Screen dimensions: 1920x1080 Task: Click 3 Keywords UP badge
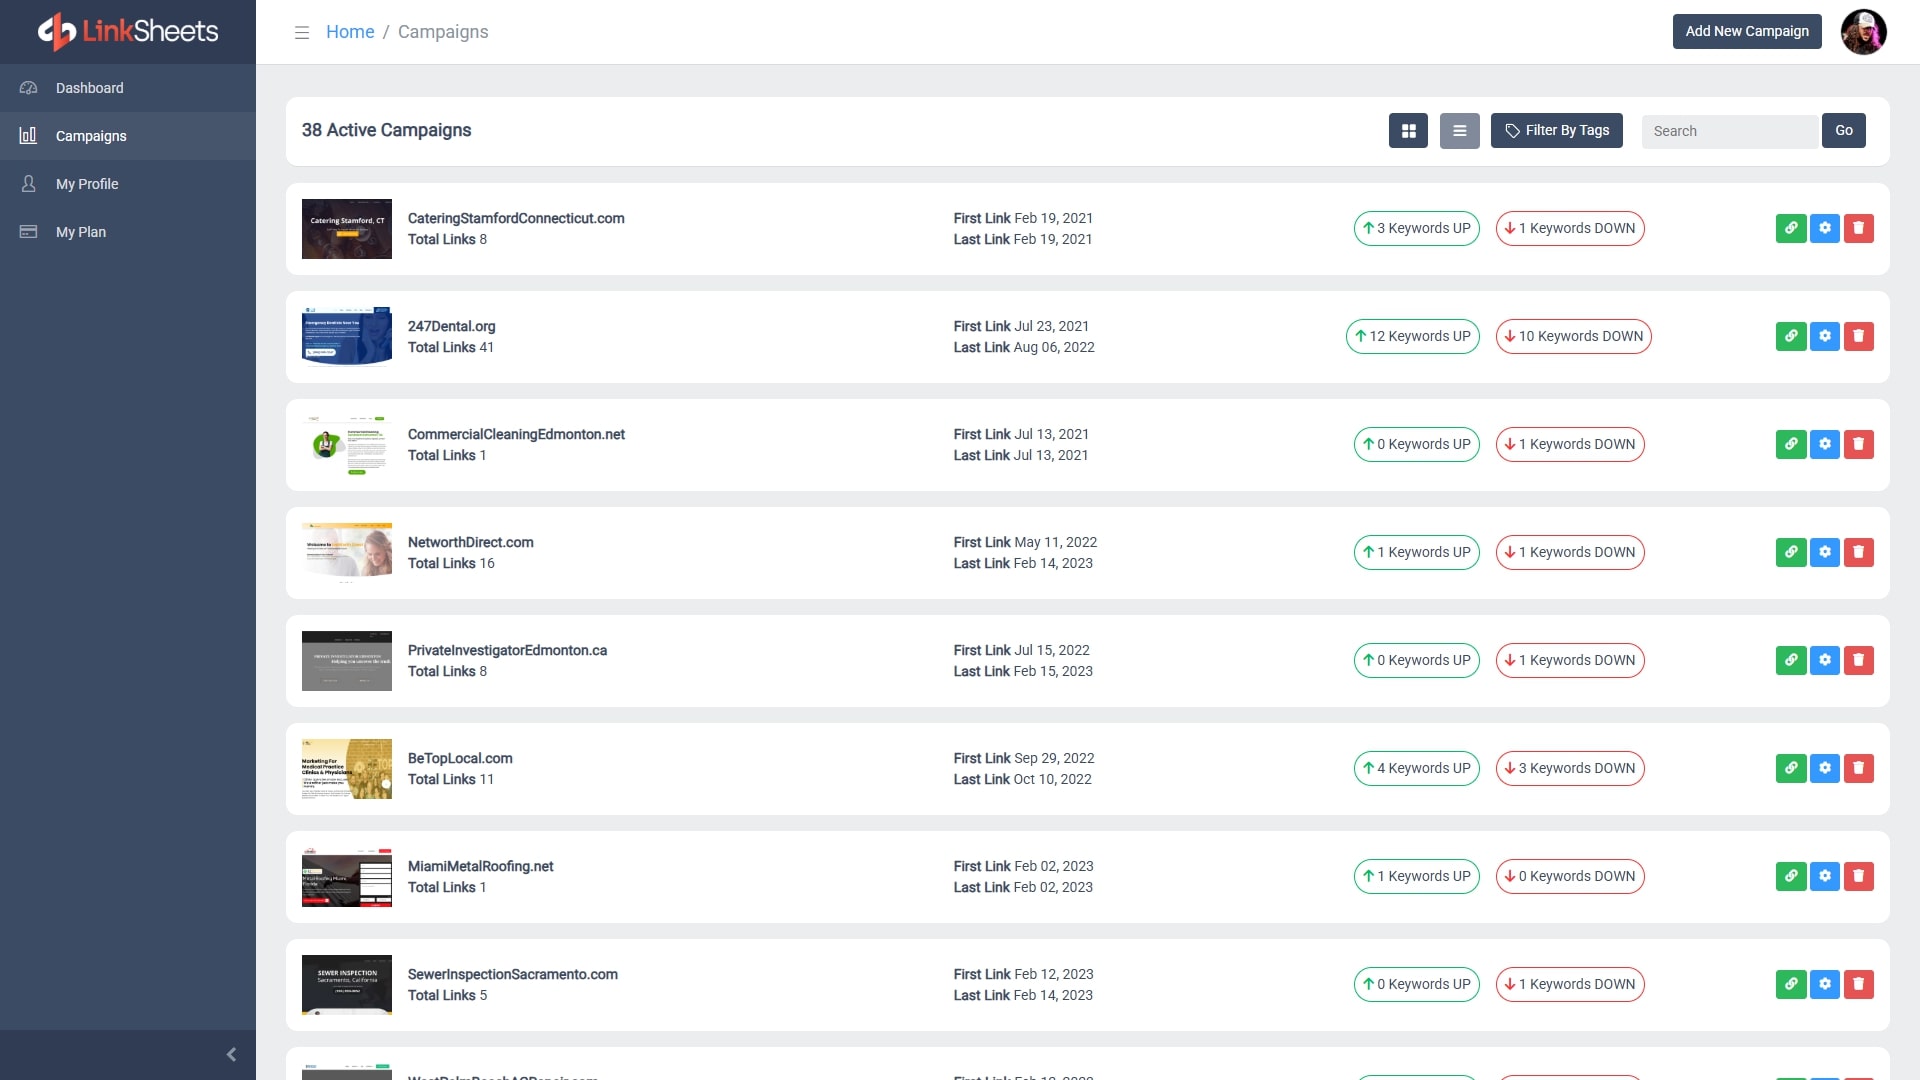pos(1416,228)
